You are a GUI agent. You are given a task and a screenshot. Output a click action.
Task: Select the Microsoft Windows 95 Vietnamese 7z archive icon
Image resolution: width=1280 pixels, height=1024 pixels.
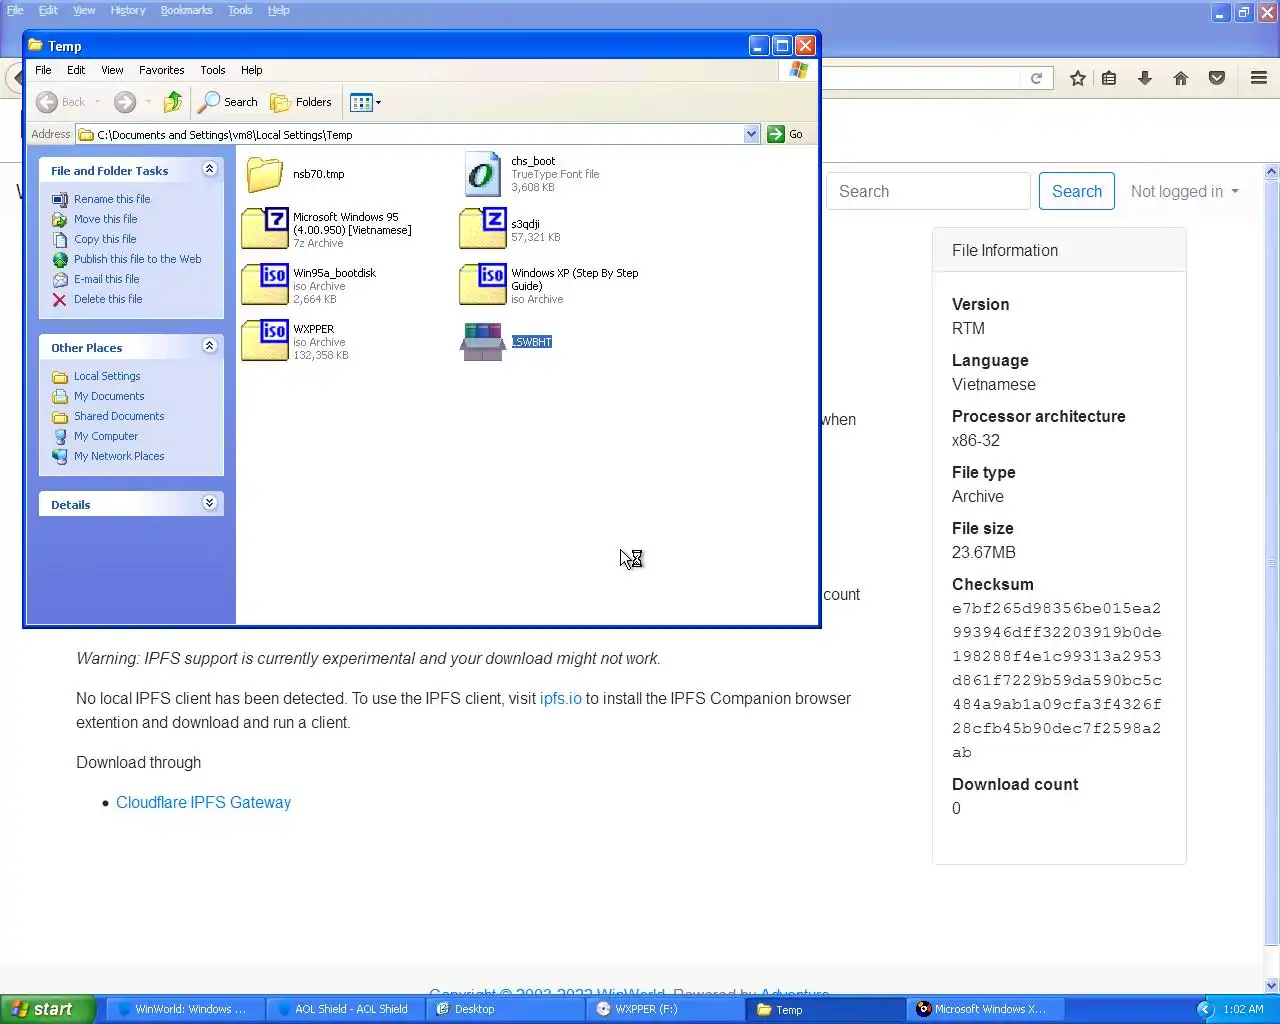[x=265, y=229]
